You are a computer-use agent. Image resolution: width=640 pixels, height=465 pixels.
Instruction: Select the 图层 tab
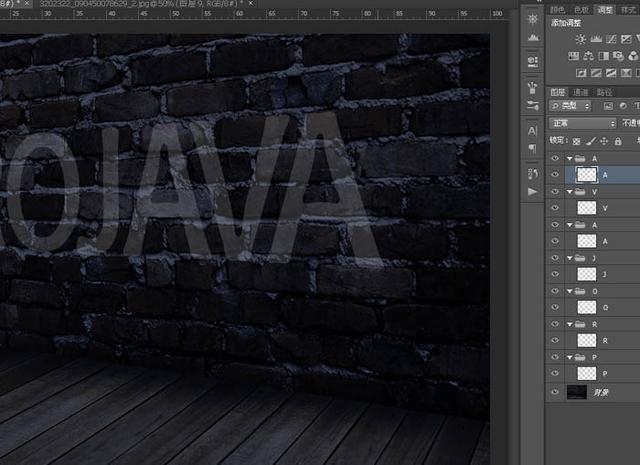pyautogui.click(x=558, y=92)
